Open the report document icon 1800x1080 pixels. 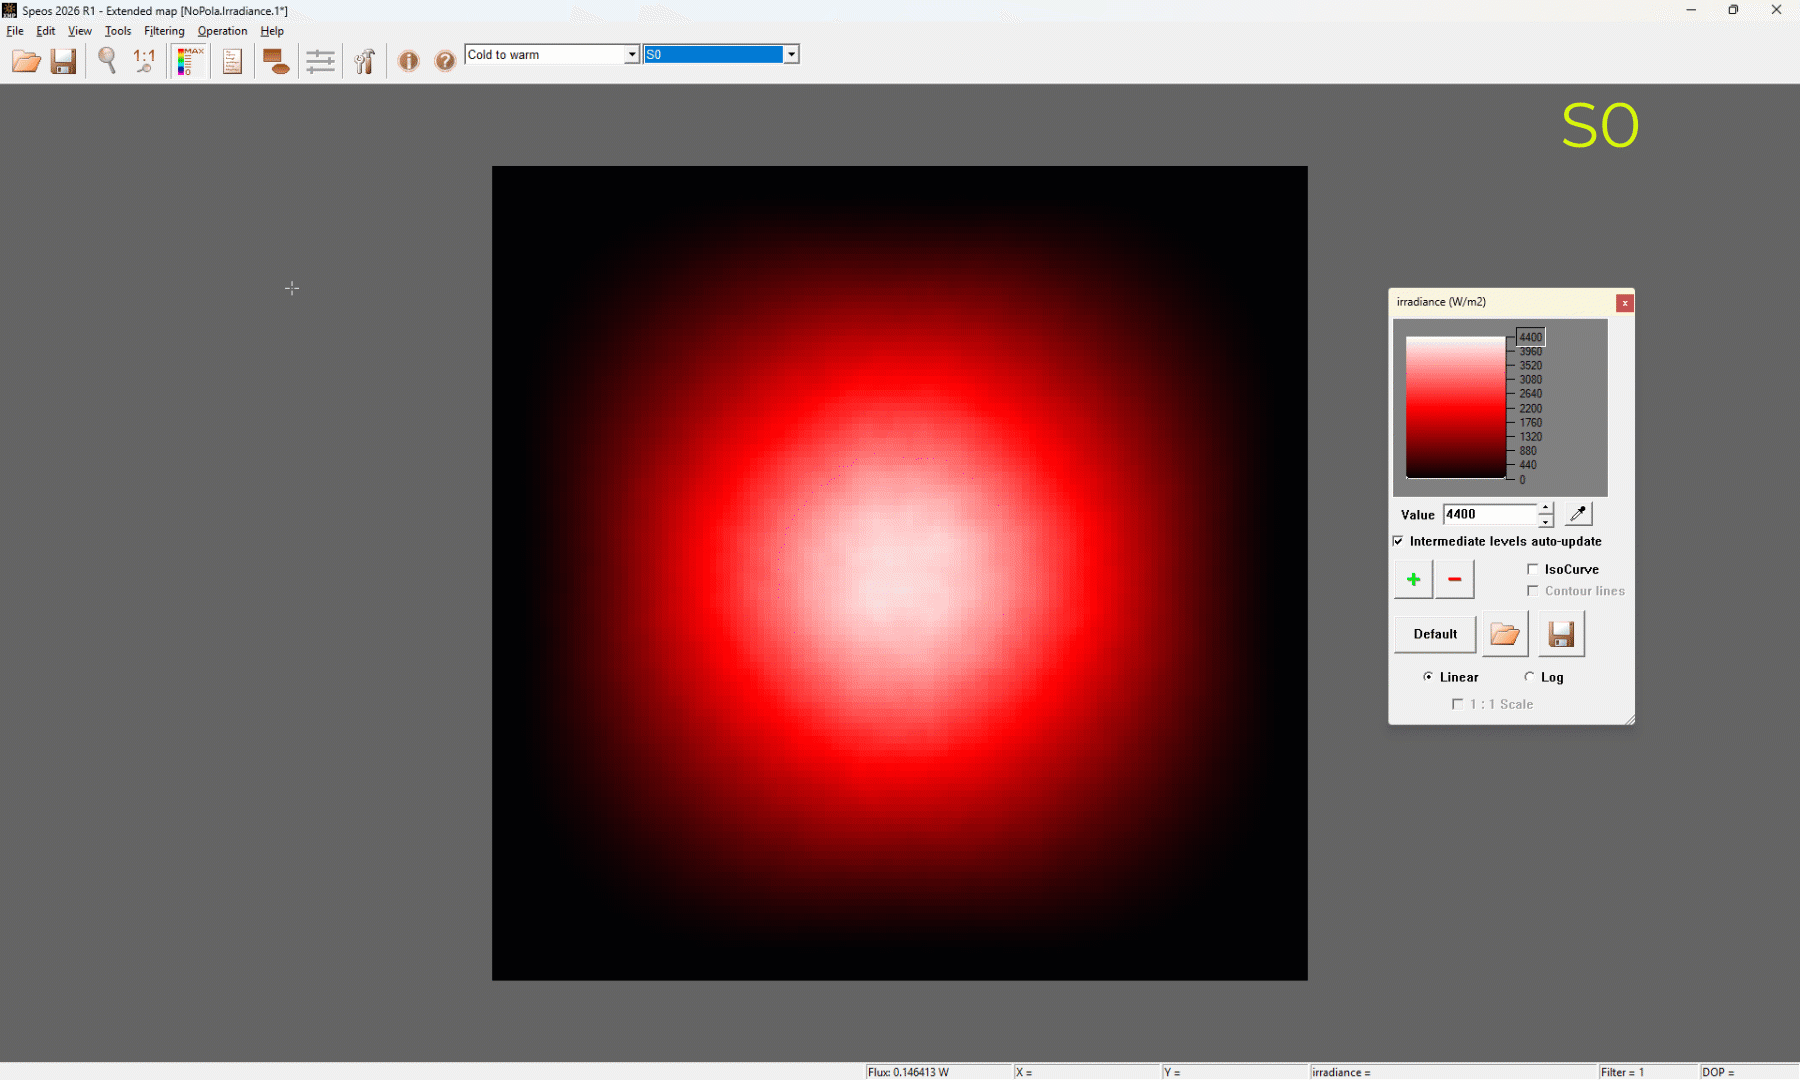(x=232, y=61)
